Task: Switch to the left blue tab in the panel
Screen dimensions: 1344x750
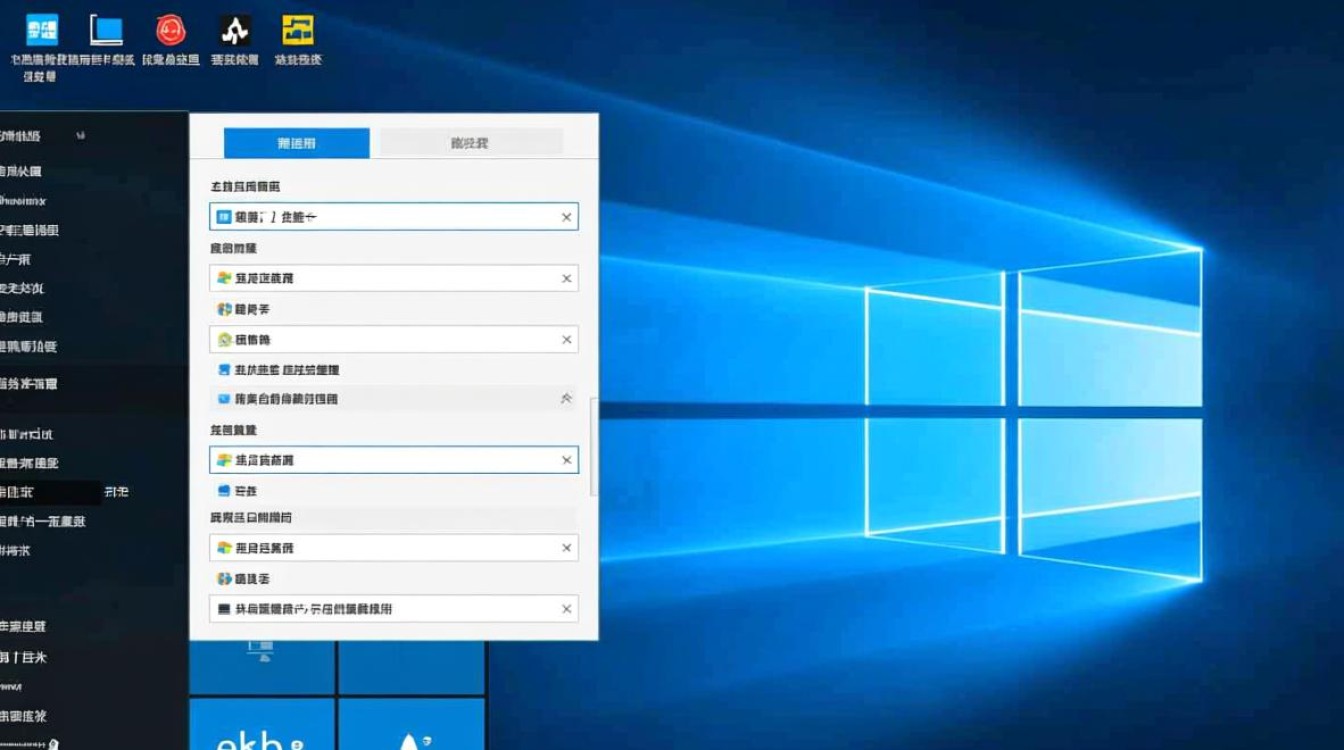Action: click(x=297, y=142)
